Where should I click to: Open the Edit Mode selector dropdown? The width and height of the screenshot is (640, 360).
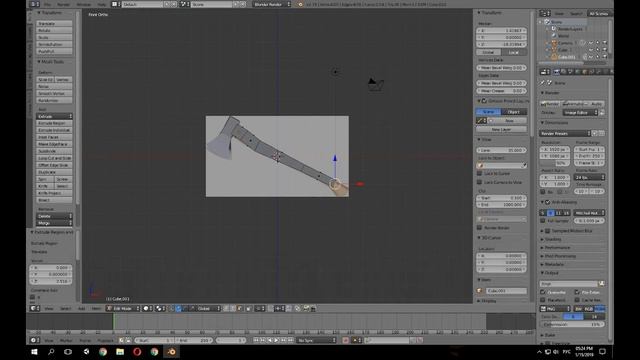[x=122, y=309]
